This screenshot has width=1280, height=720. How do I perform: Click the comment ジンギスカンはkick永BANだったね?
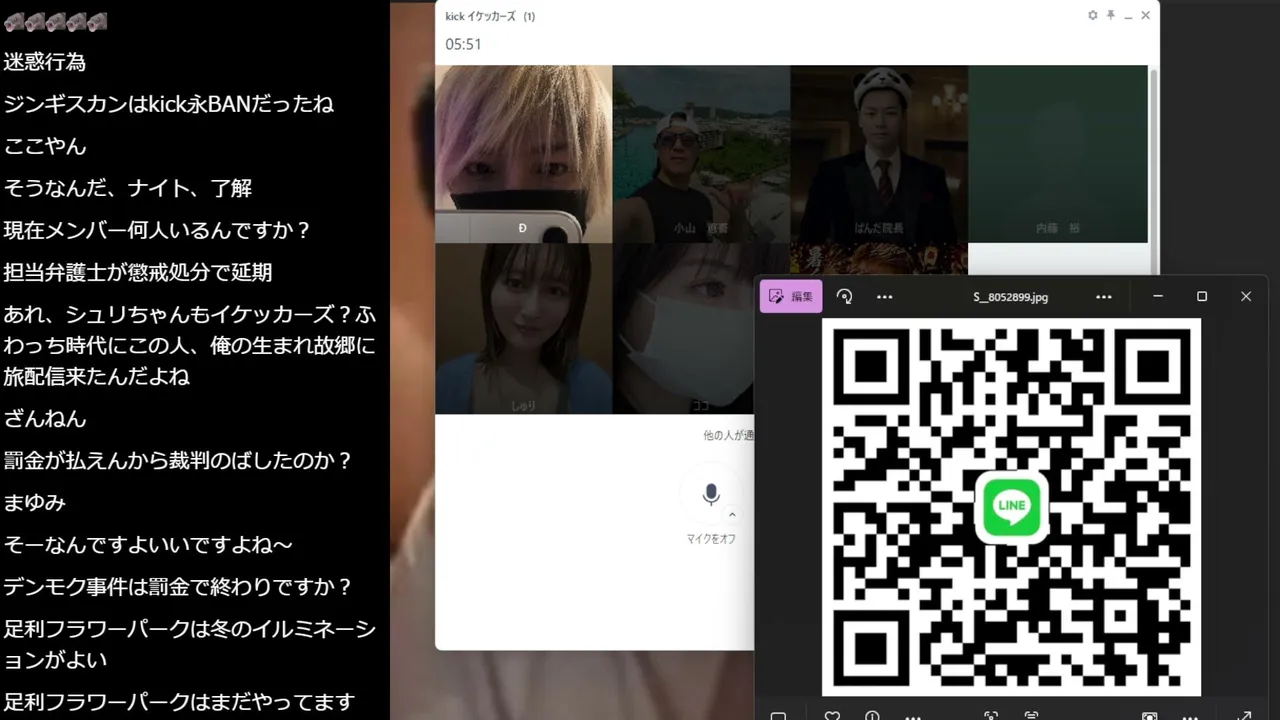(168, 104)
